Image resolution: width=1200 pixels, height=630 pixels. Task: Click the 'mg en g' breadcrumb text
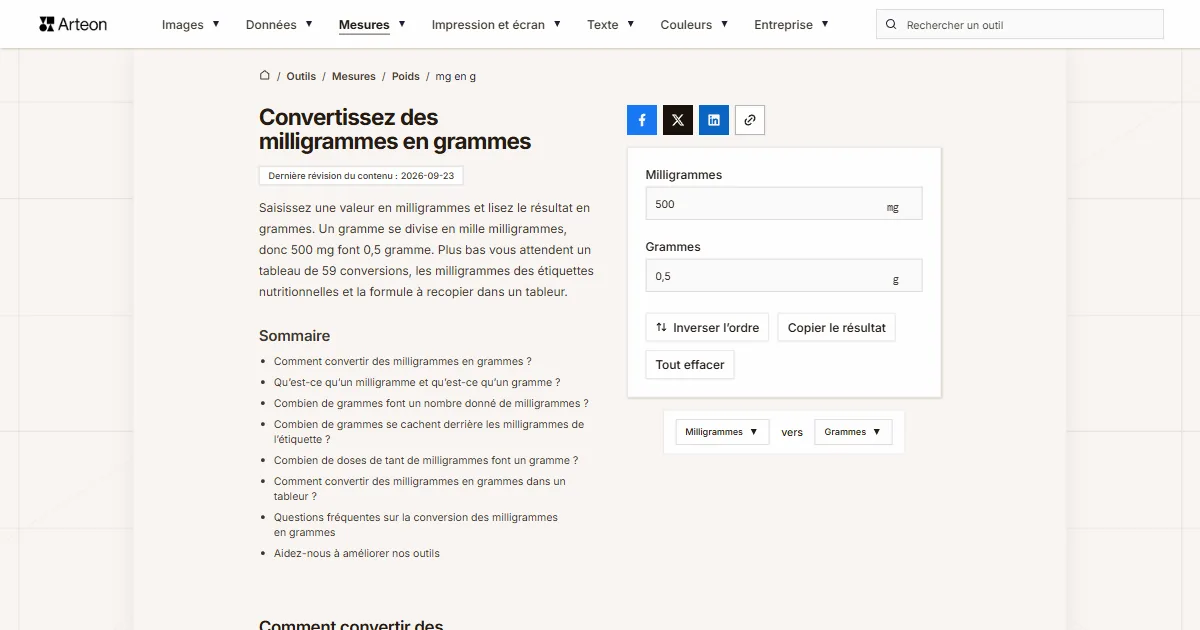(456, 76)
